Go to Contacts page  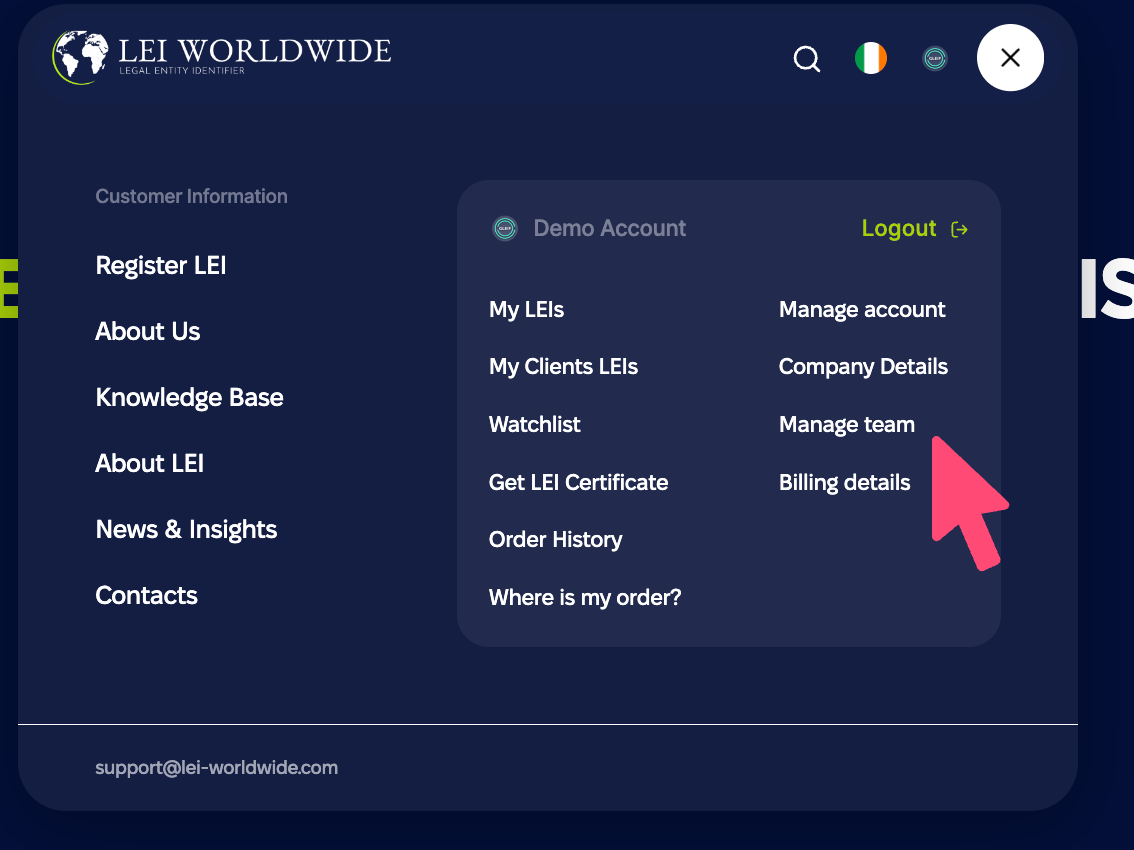[x=146, y=595]
